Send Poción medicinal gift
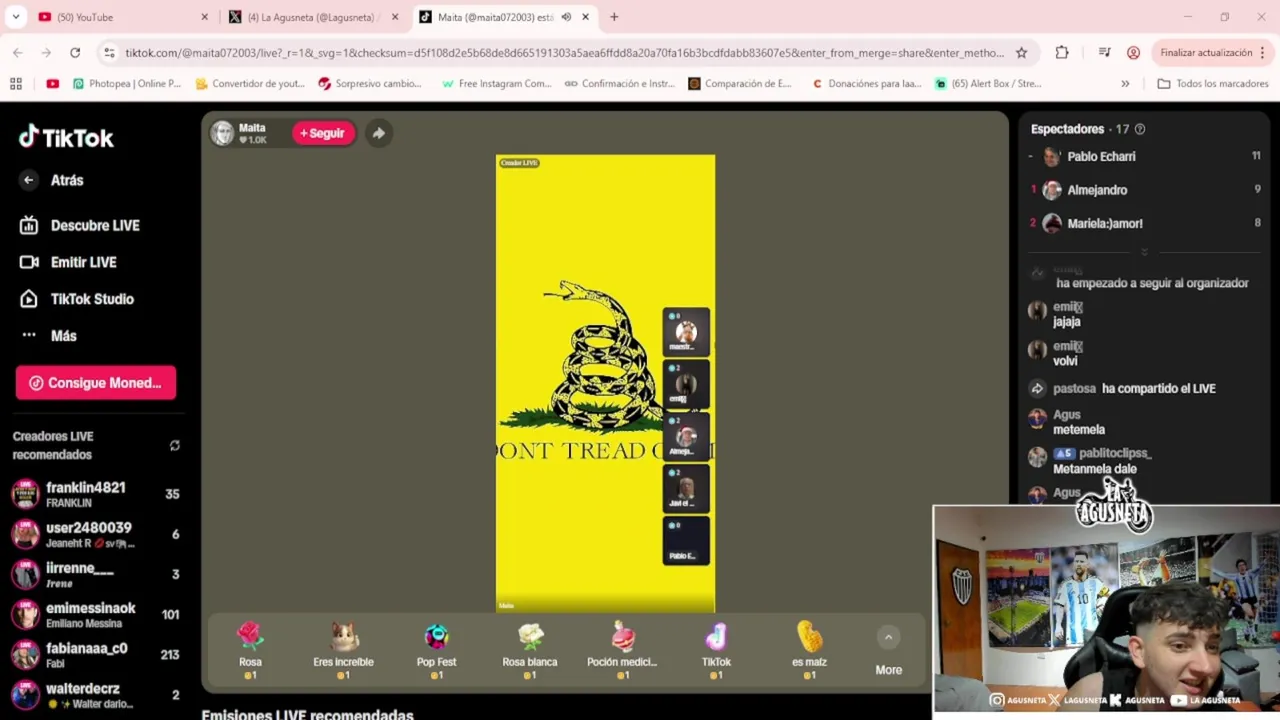The image size is (1280, 720). (x=622, y=651)
